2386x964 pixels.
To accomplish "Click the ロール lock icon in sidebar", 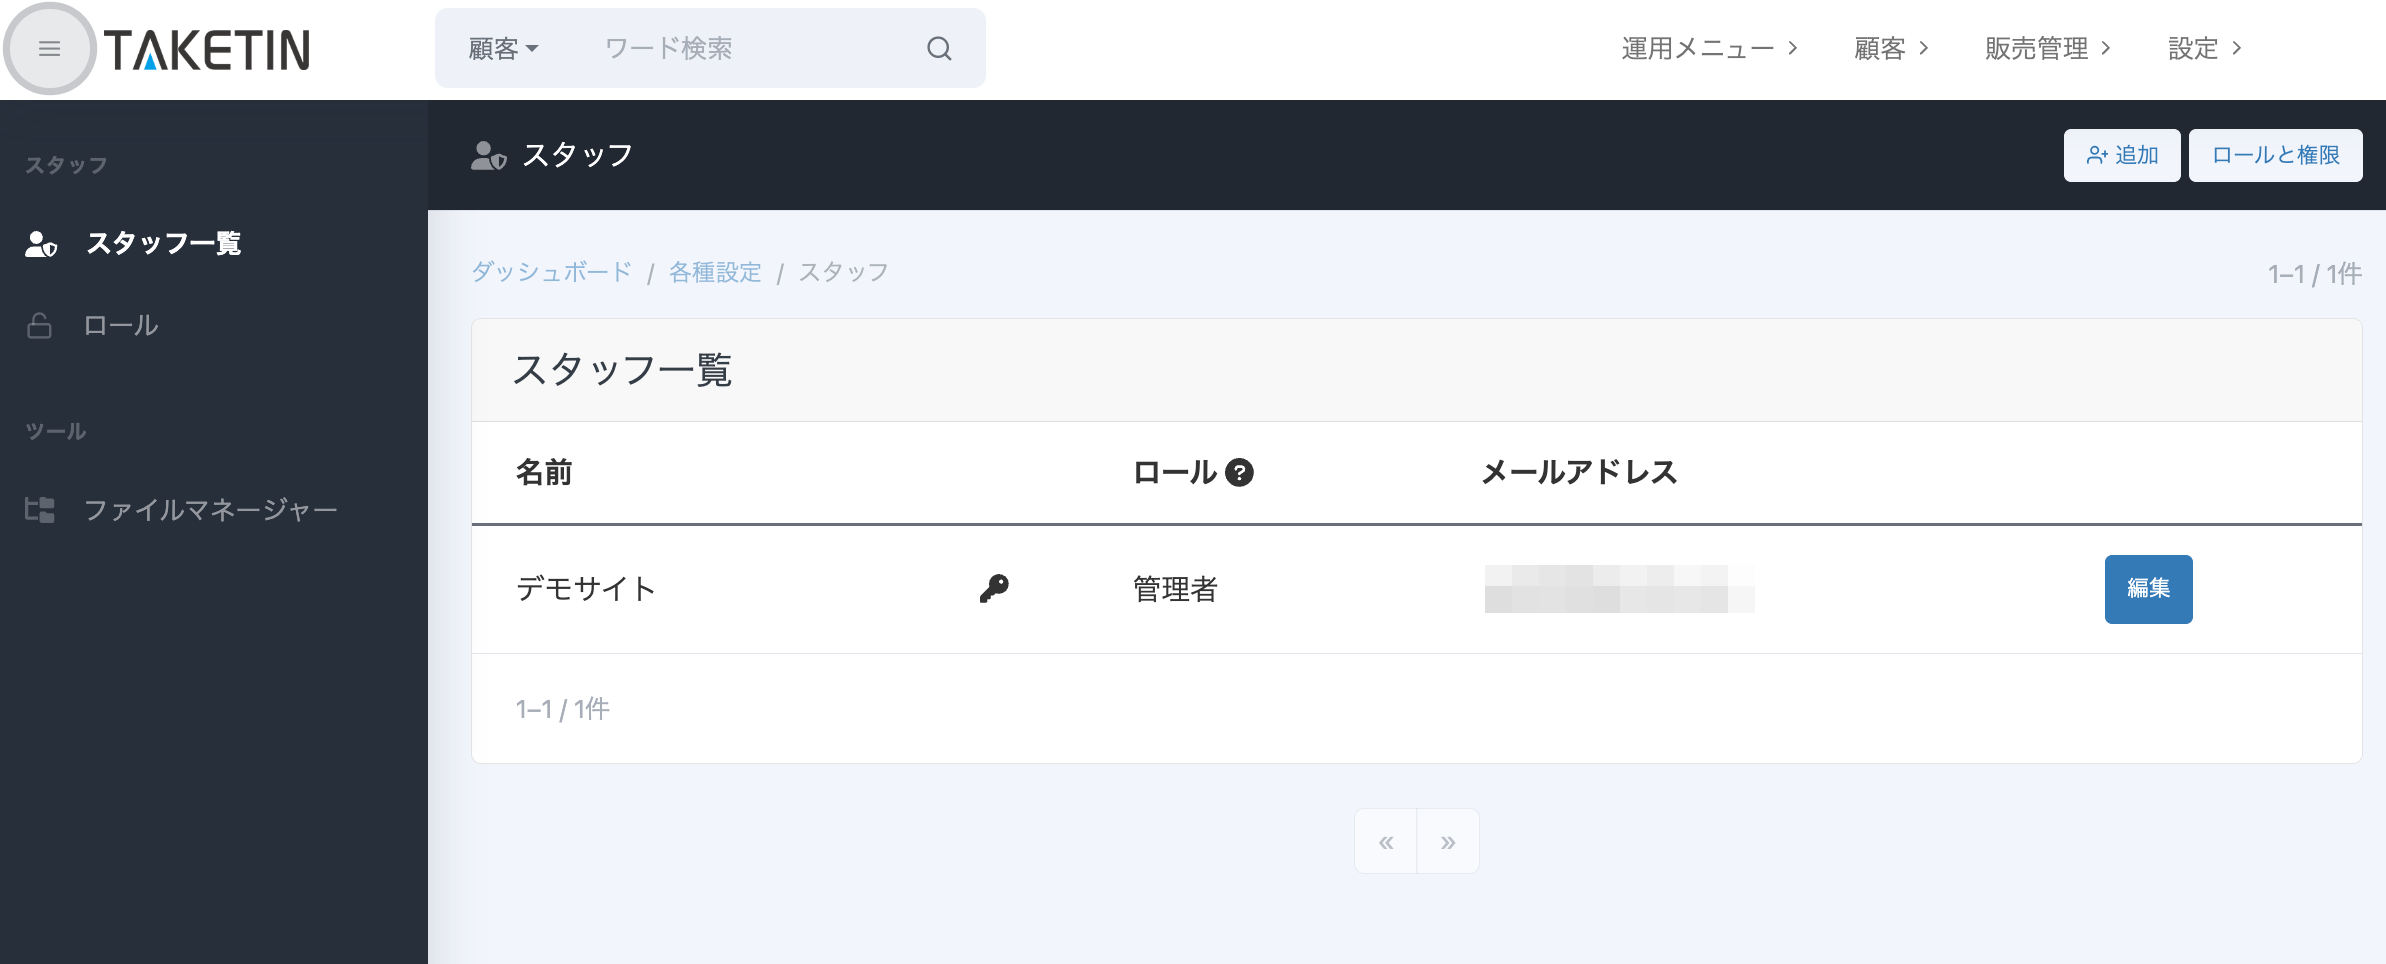I will click(x=40, y=326).
